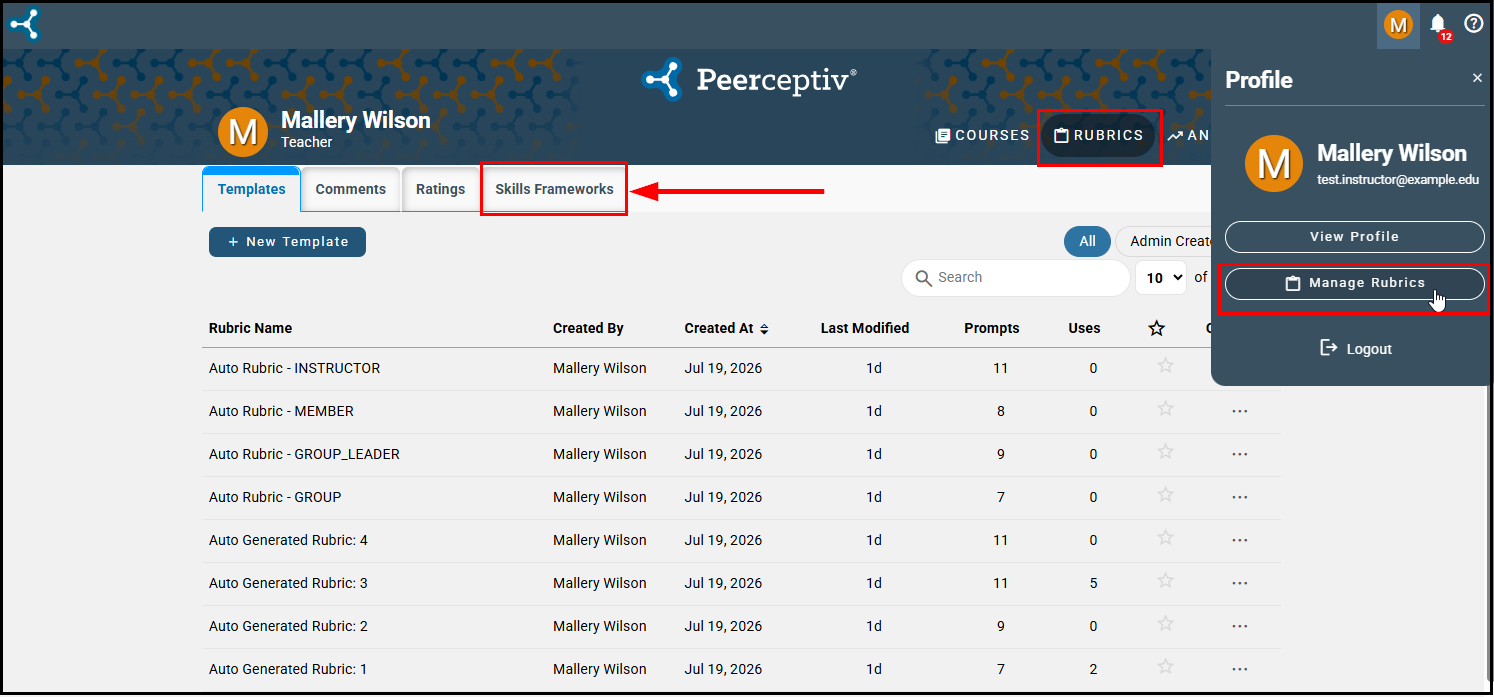
Task: Switch to the Skills Frameworks tab
Action: tap(554, 189)
